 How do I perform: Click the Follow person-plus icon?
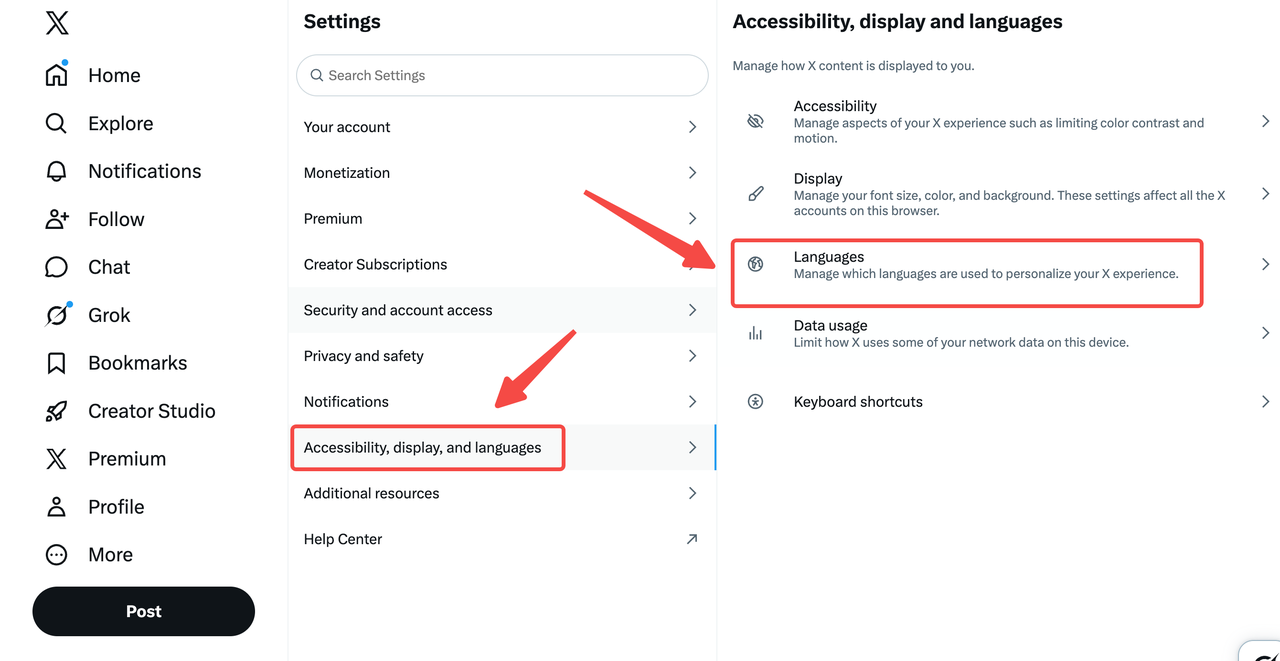click(x=57, y=219)
